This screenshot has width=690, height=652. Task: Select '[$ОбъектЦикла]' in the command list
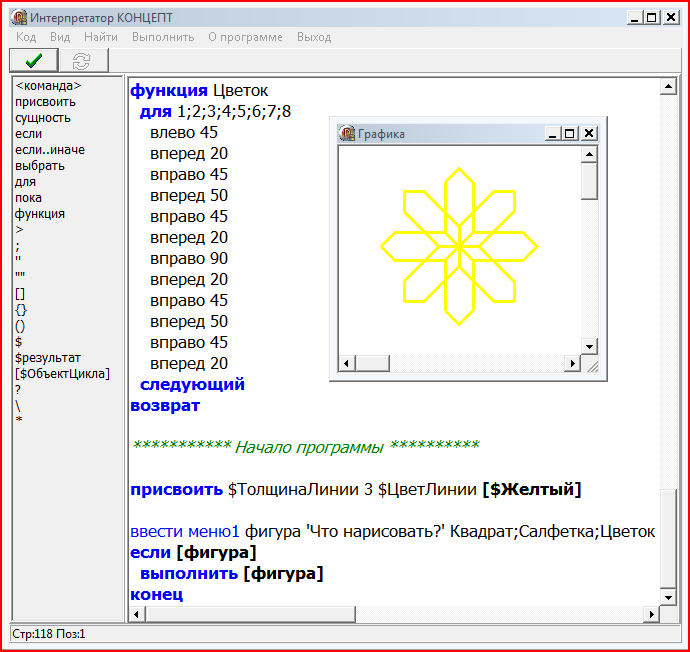pos(62,374)
